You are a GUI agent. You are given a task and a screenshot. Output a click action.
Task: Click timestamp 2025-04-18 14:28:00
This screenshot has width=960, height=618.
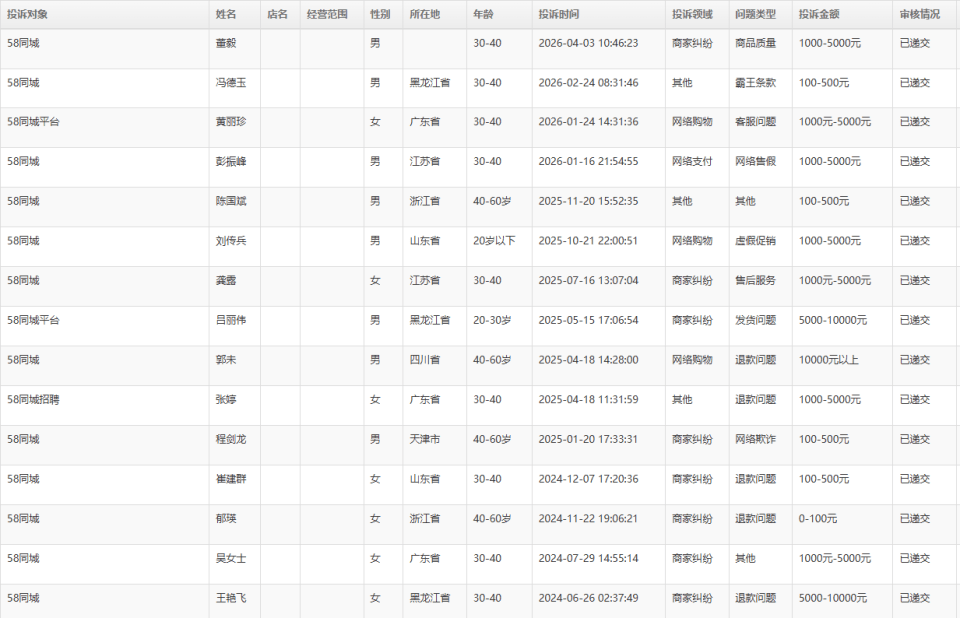[588, 360]
